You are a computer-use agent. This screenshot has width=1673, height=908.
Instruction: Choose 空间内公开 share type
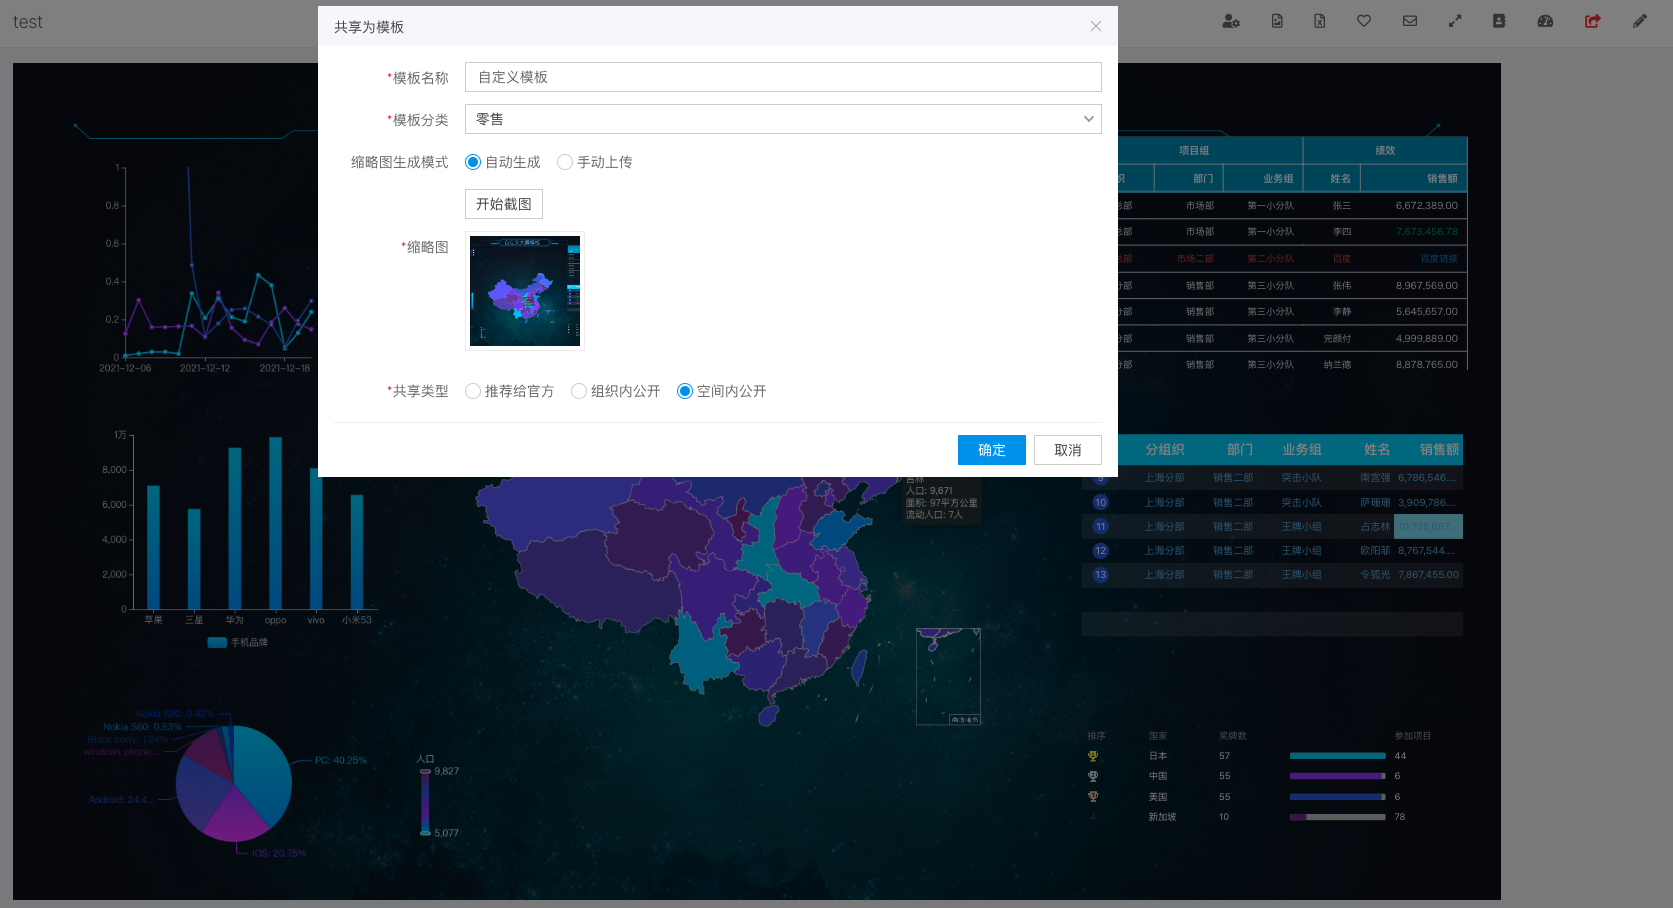(722, 391)
